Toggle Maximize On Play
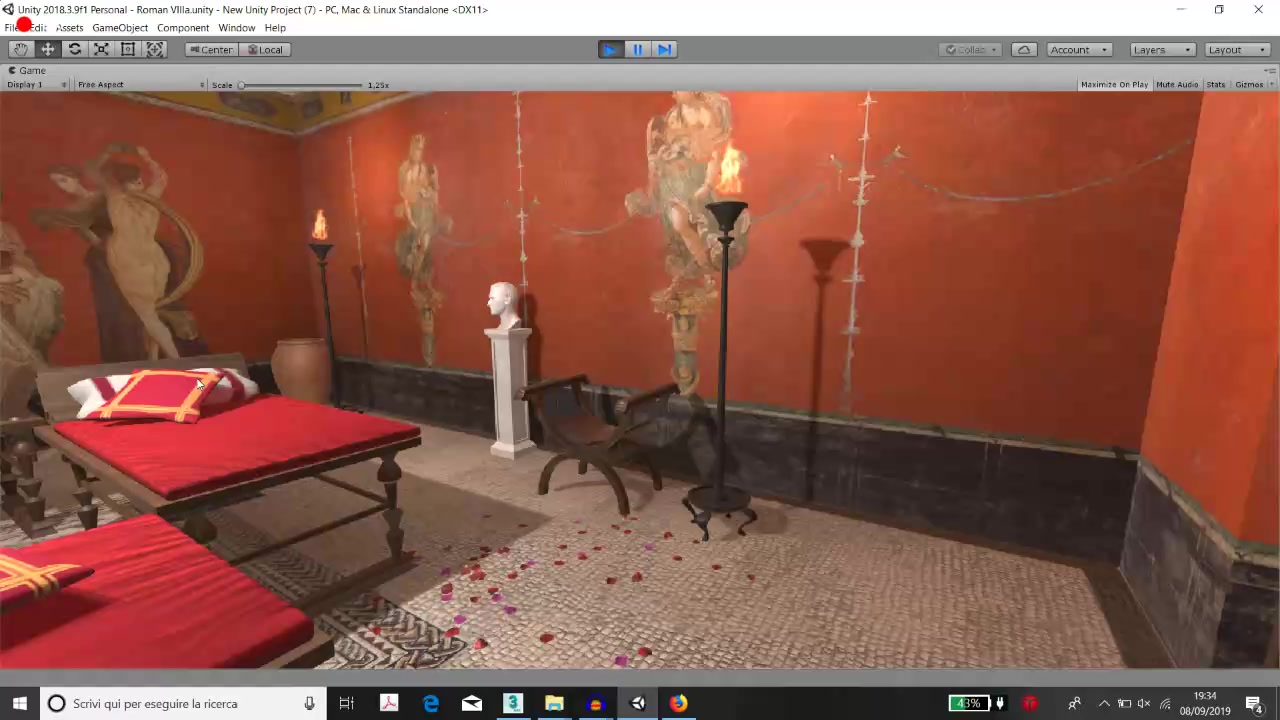Screen dimensions: 1280x720 (1114, 85)
